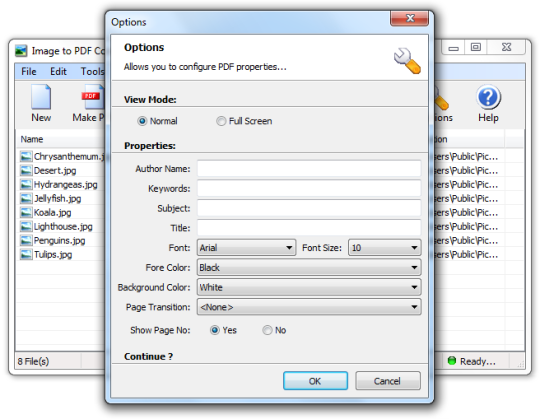Open the Page Transition dropdown
The width and height of the screenshot is (540, 419).
coord(309,307)
